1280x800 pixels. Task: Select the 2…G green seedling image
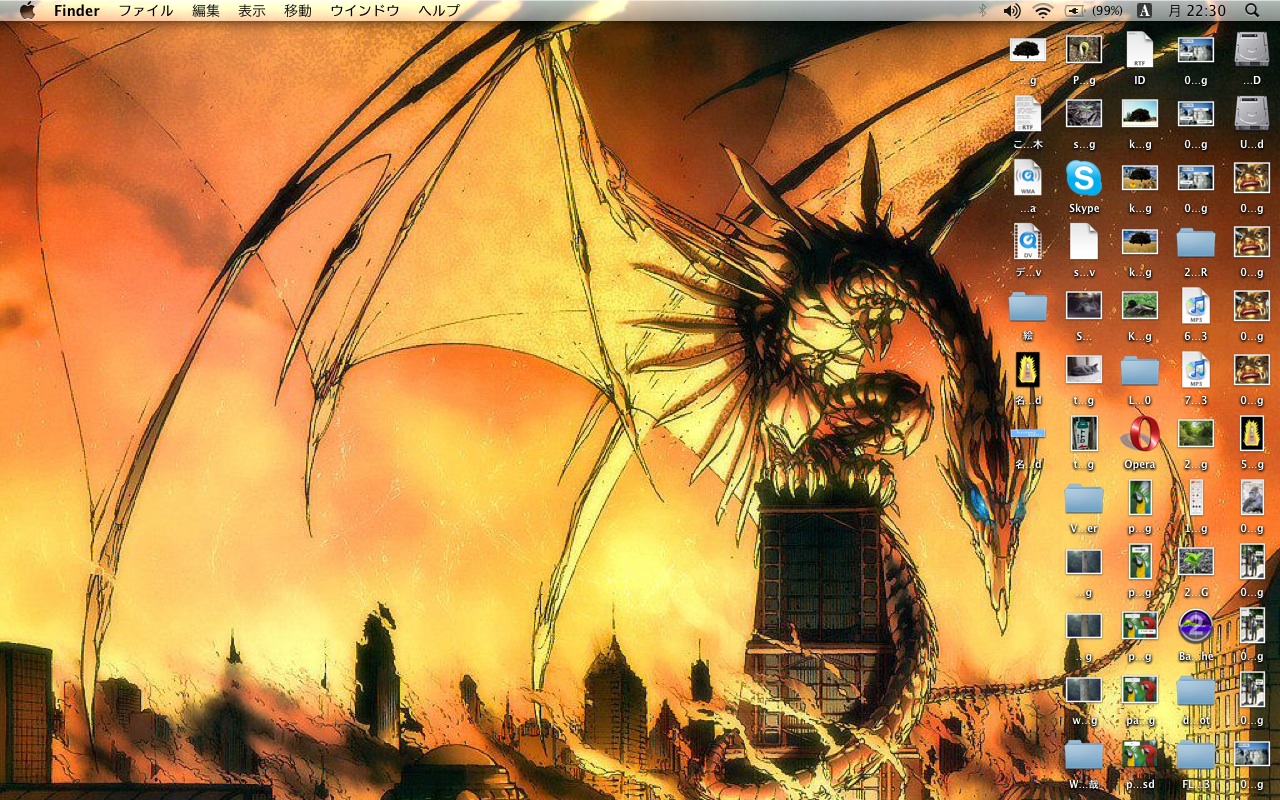tap(1196, 562)
